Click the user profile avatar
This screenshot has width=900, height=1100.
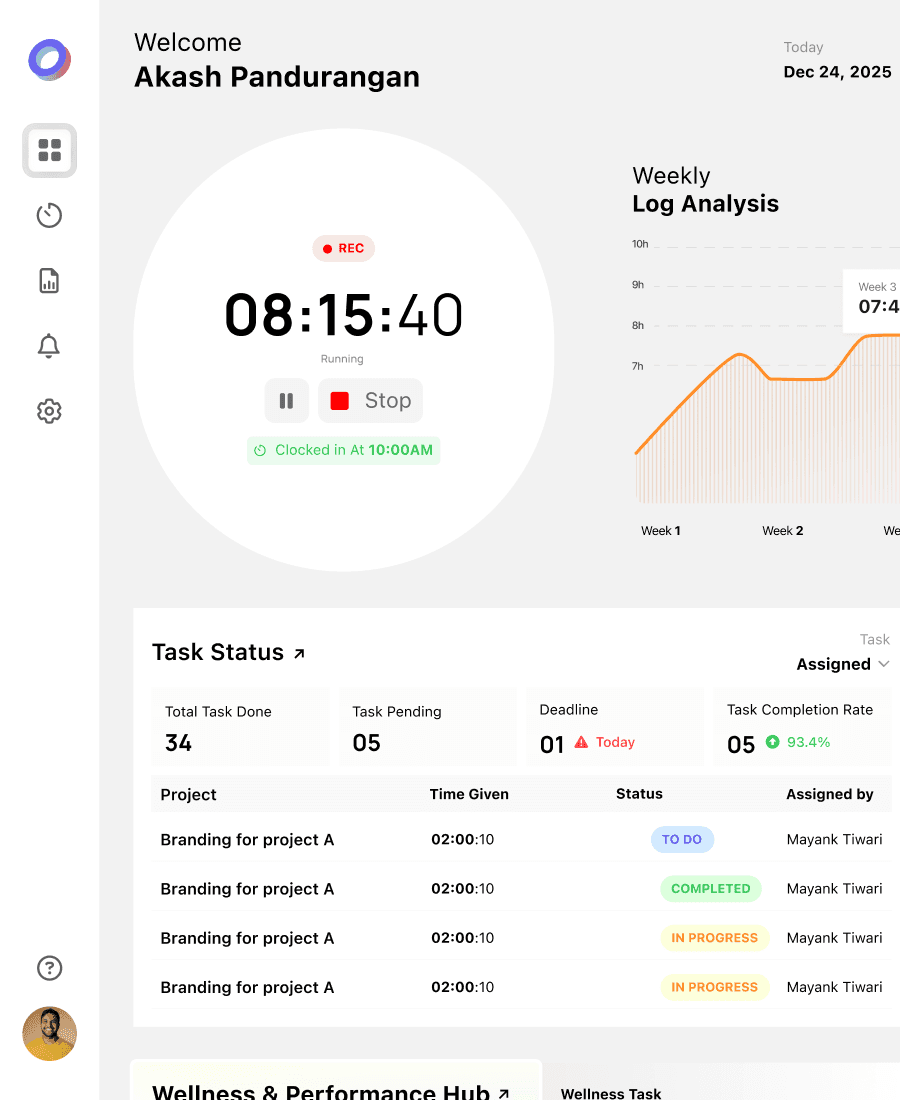click(49, 1033)
